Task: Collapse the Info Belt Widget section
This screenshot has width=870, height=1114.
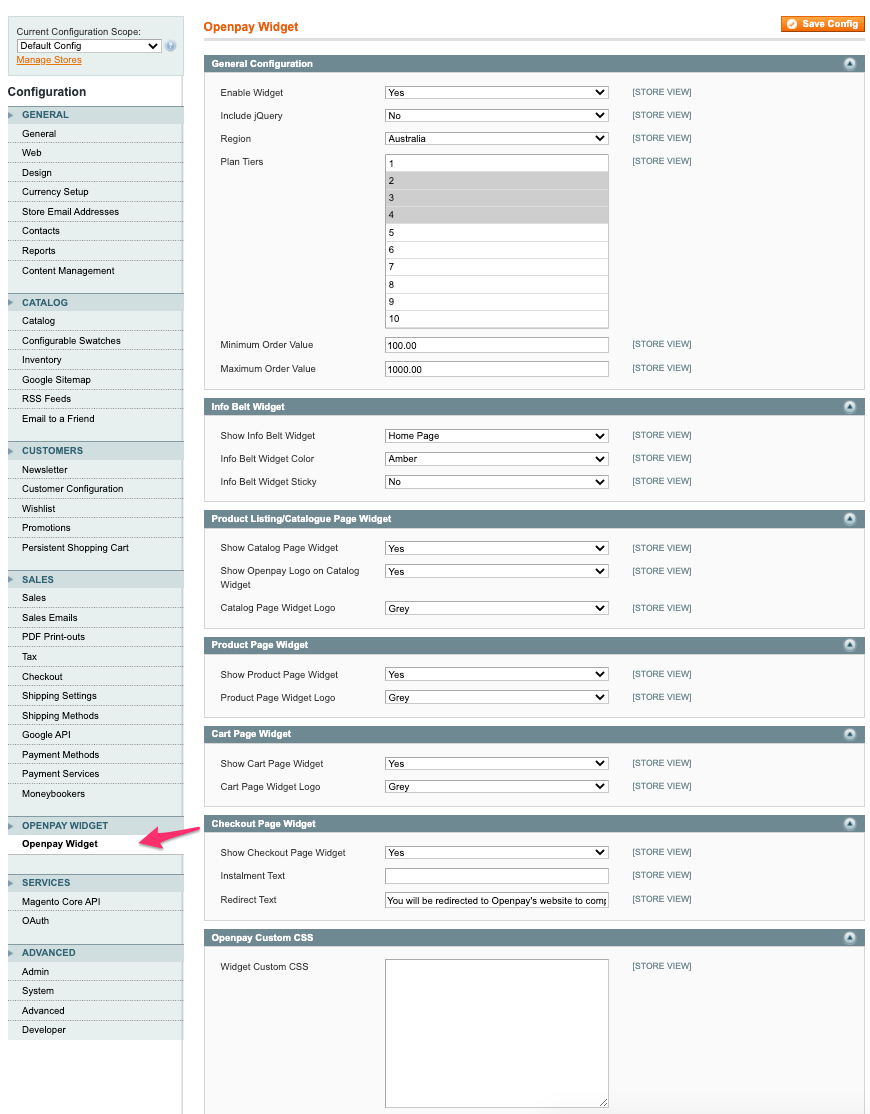Action: 850,406
